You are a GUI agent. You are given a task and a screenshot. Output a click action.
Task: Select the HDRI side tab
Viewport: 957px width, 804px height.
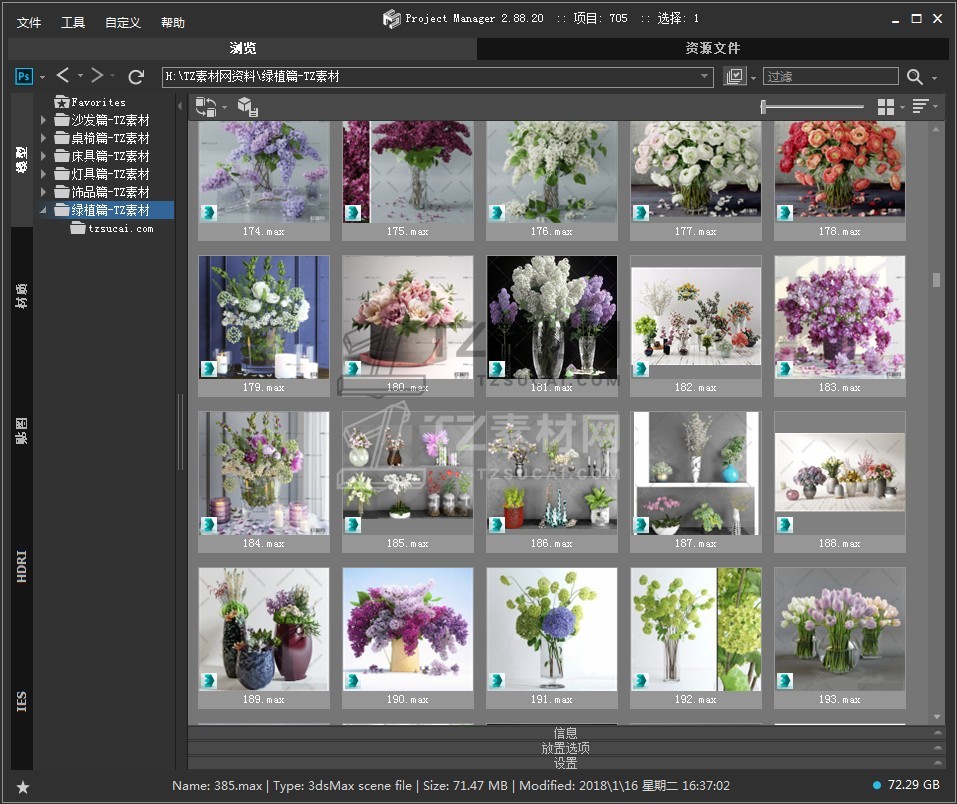tap(22, 566)
